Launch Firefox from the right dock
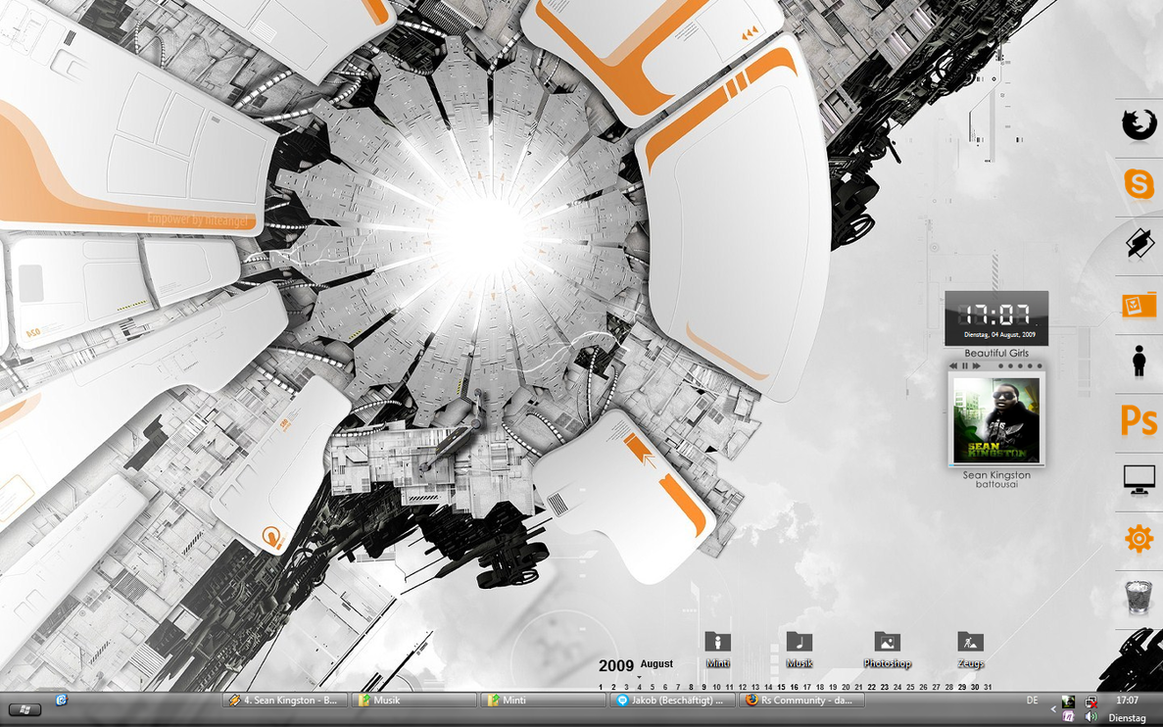This screenshot has width=1163, height=727. pos(1138,126)
